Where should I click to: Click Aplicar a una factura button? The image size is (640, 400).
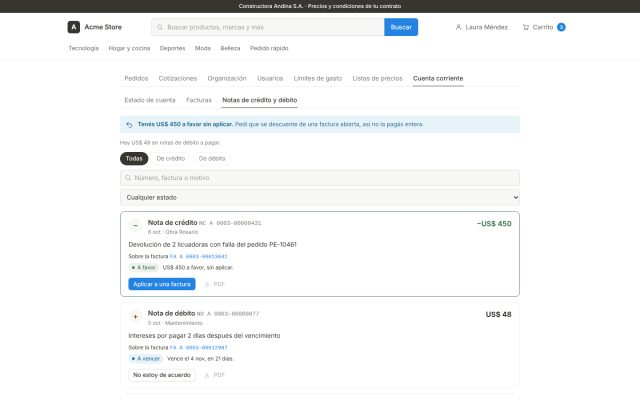(x=162, y=284)
